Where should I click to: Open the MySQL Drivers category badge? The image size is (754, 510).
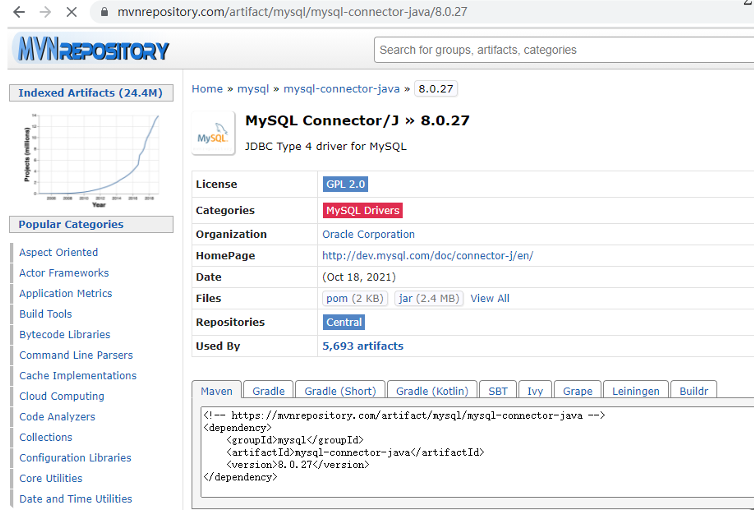pos(363,211)
